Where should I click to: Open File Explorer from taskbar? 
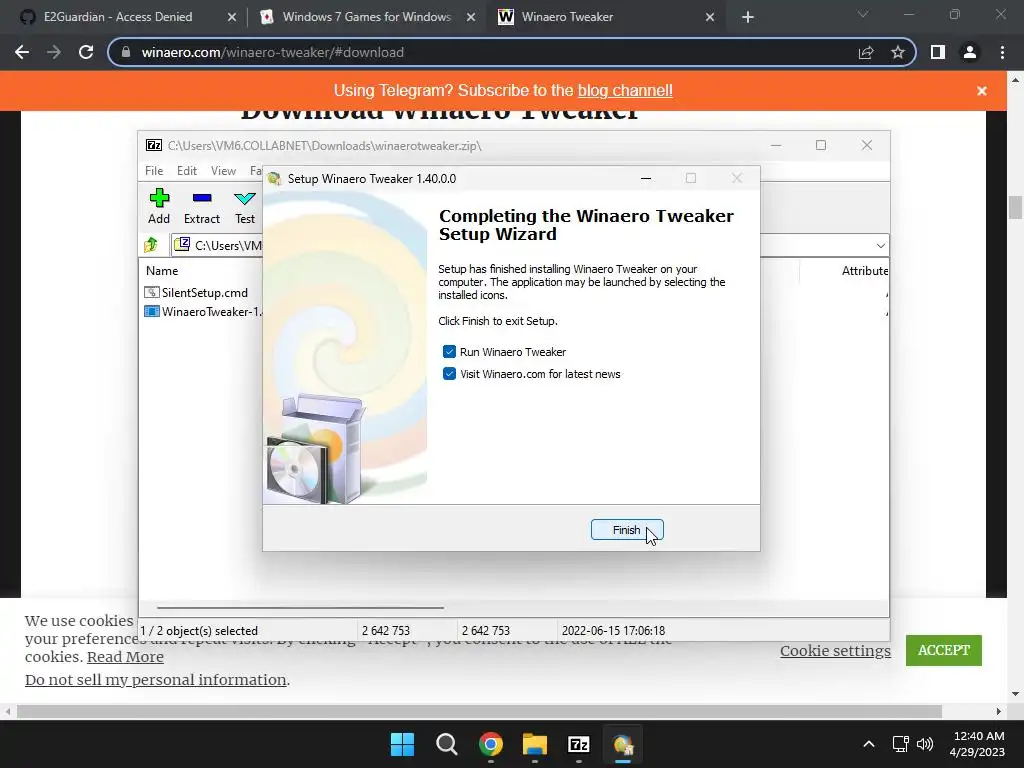coord(535,744)
